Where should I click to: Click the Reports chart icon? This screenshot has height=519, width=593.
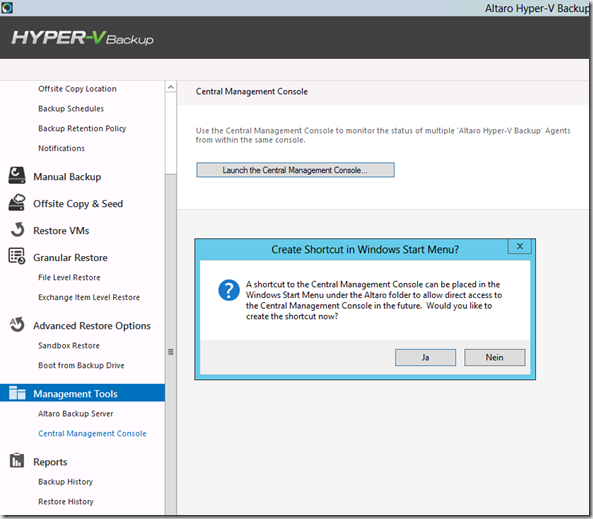[17, 460]
